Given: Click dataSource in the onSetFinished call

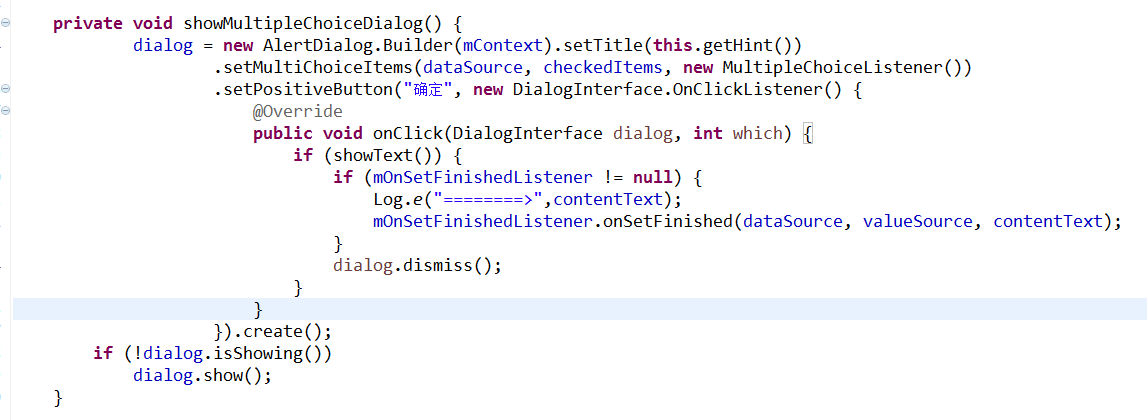Looking at the screenshot, I should [792, 222].
